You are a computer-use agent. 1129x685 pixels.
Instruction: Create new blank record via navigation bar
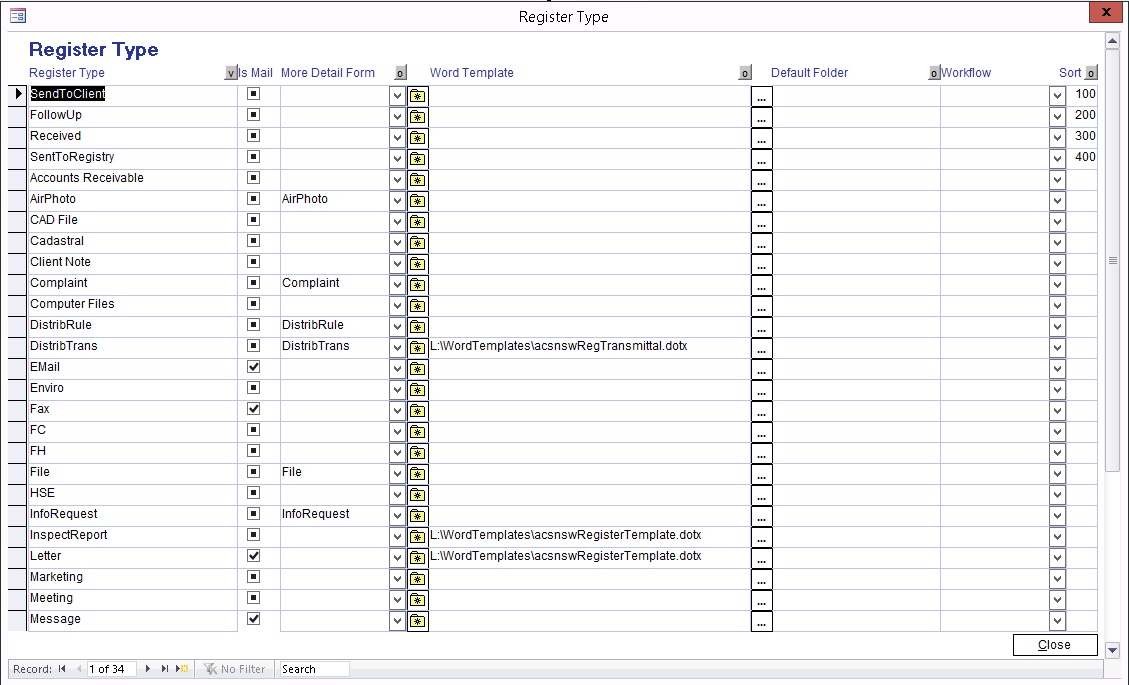coord(182,669)
